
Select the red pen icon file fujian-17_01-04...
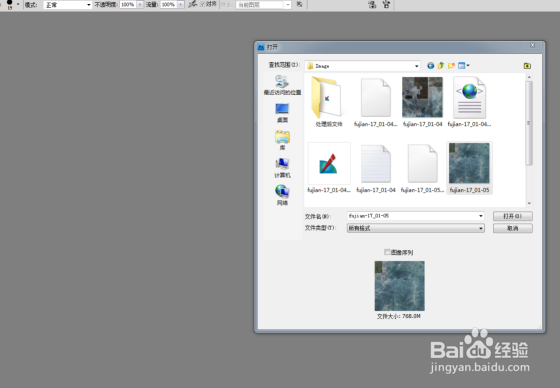[x=329, y=168]
